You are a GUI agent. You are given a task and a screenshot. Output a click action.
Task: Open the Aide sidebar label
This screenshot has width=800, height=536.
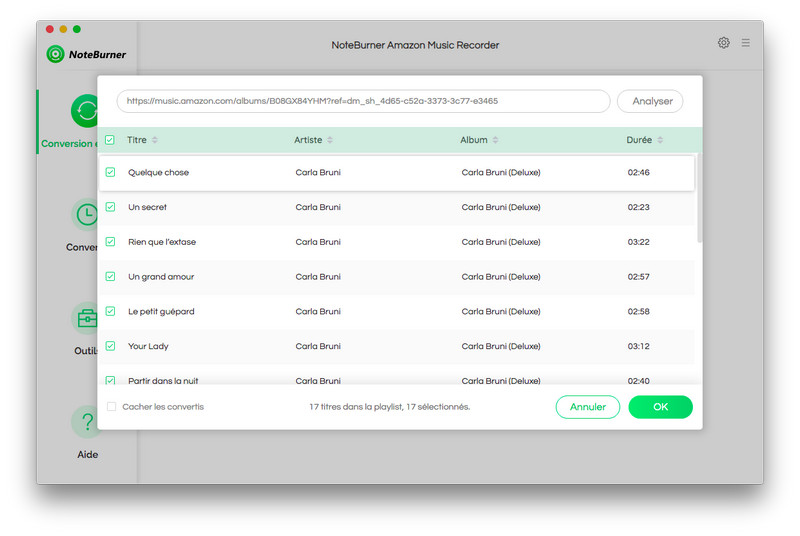point(88,454)
